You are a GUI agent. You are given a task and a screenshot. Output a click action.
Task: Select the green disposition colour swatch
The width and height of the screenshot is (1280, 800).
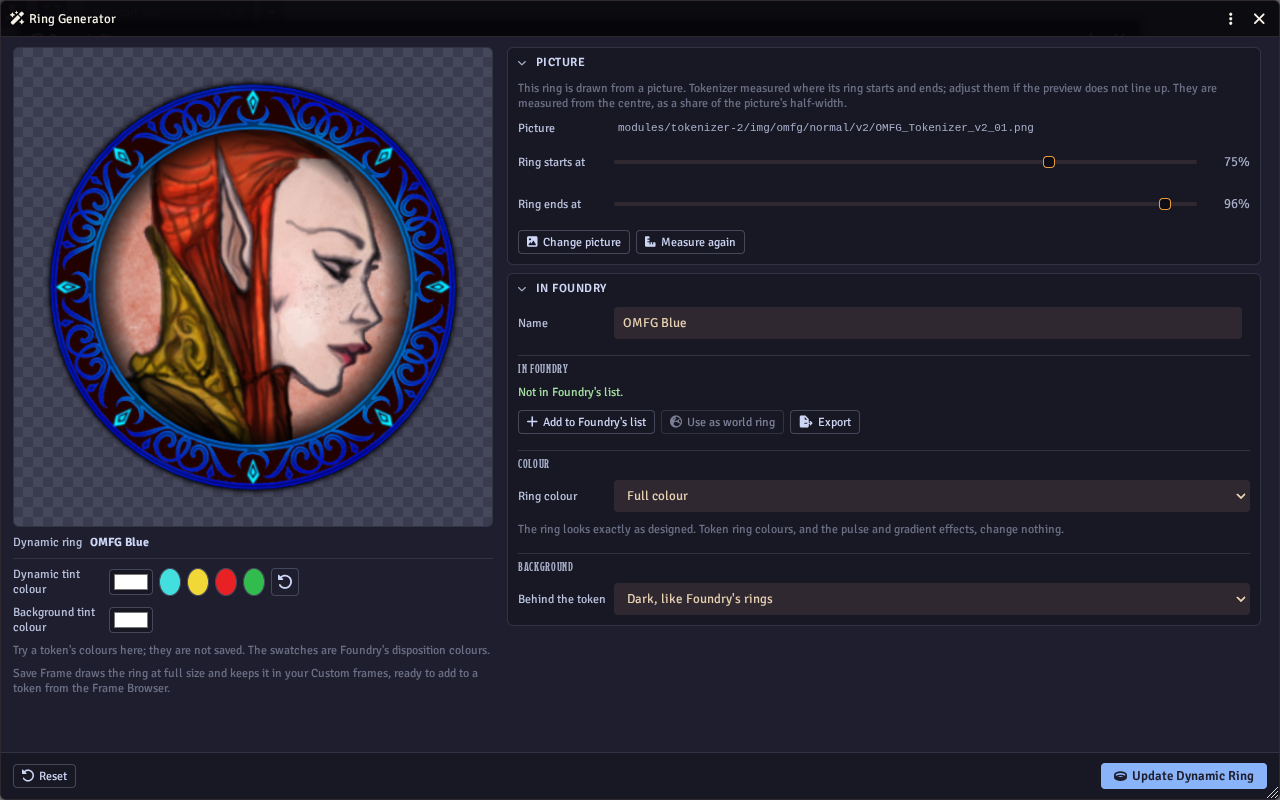254,582
